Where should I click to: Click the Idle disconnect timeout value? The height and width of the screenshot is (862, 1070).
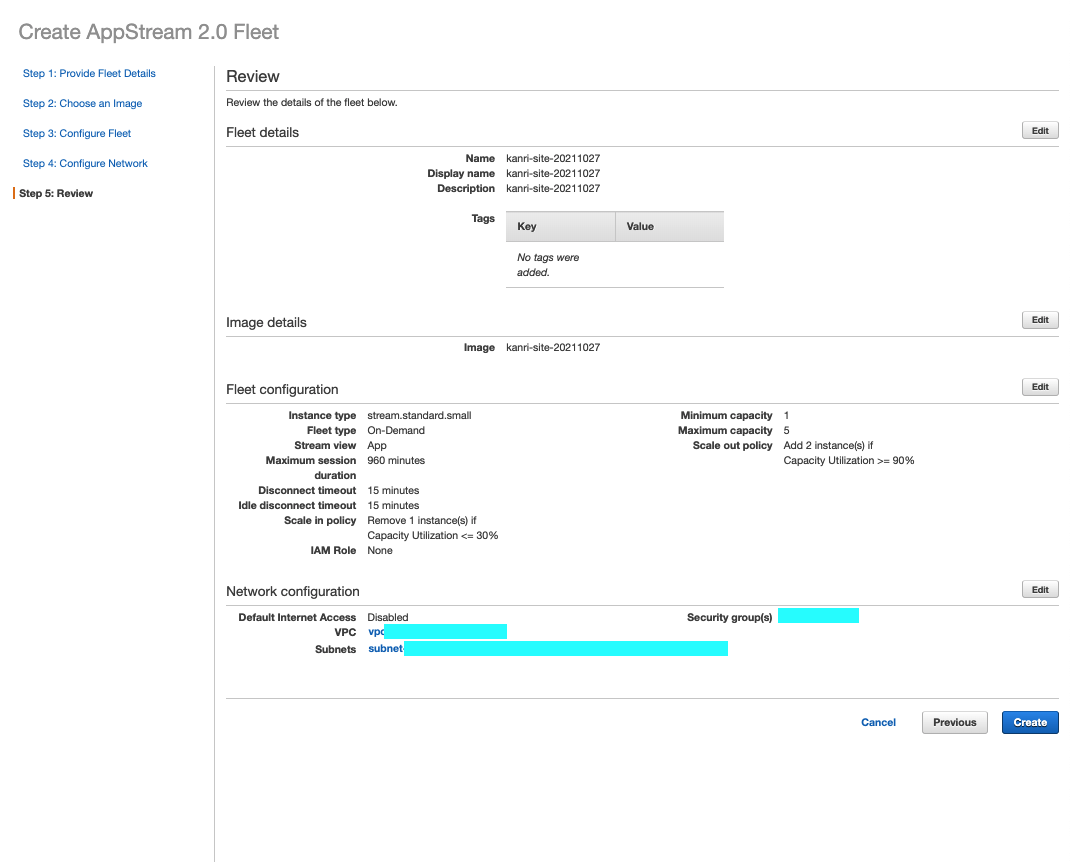393,505
